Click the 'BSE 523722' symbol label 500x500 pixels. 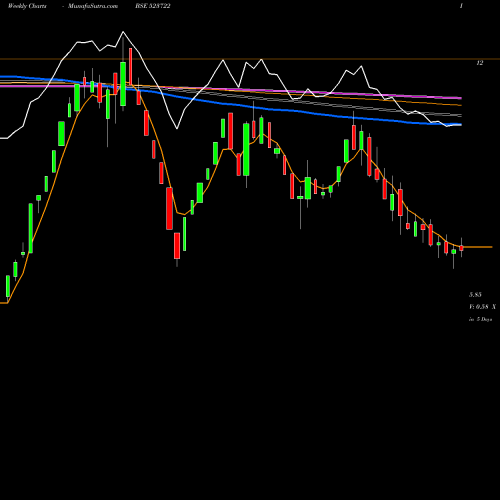pyautogui.click(x=153, y=6)
